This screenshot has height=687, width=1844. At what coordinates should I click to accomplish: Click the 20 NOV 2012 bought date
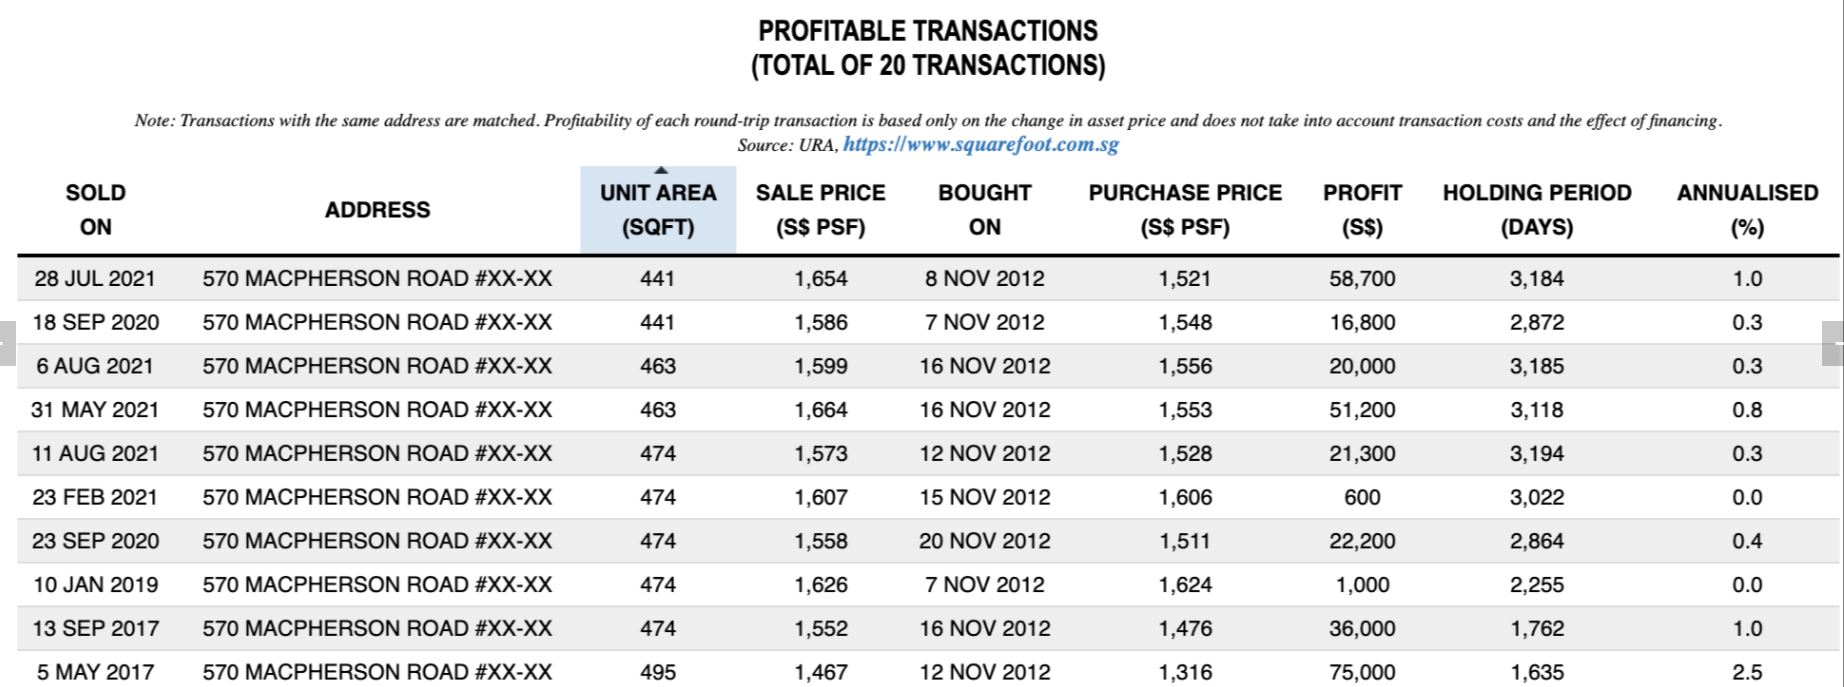pyautogui.click(x=984, y=541)
